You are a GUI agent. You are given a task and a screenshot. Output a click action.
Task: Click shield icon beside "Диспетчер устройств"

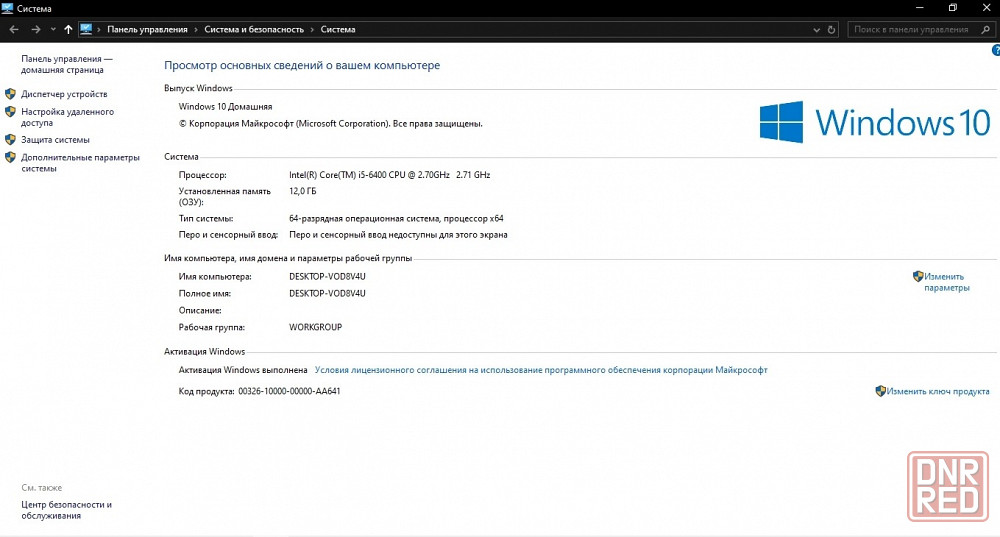(10, 94)
